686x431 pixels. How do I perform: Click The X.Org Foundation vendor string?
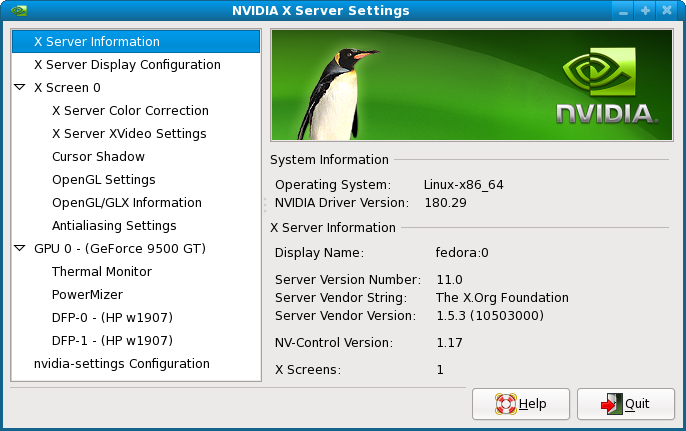(x=502, y=298)
